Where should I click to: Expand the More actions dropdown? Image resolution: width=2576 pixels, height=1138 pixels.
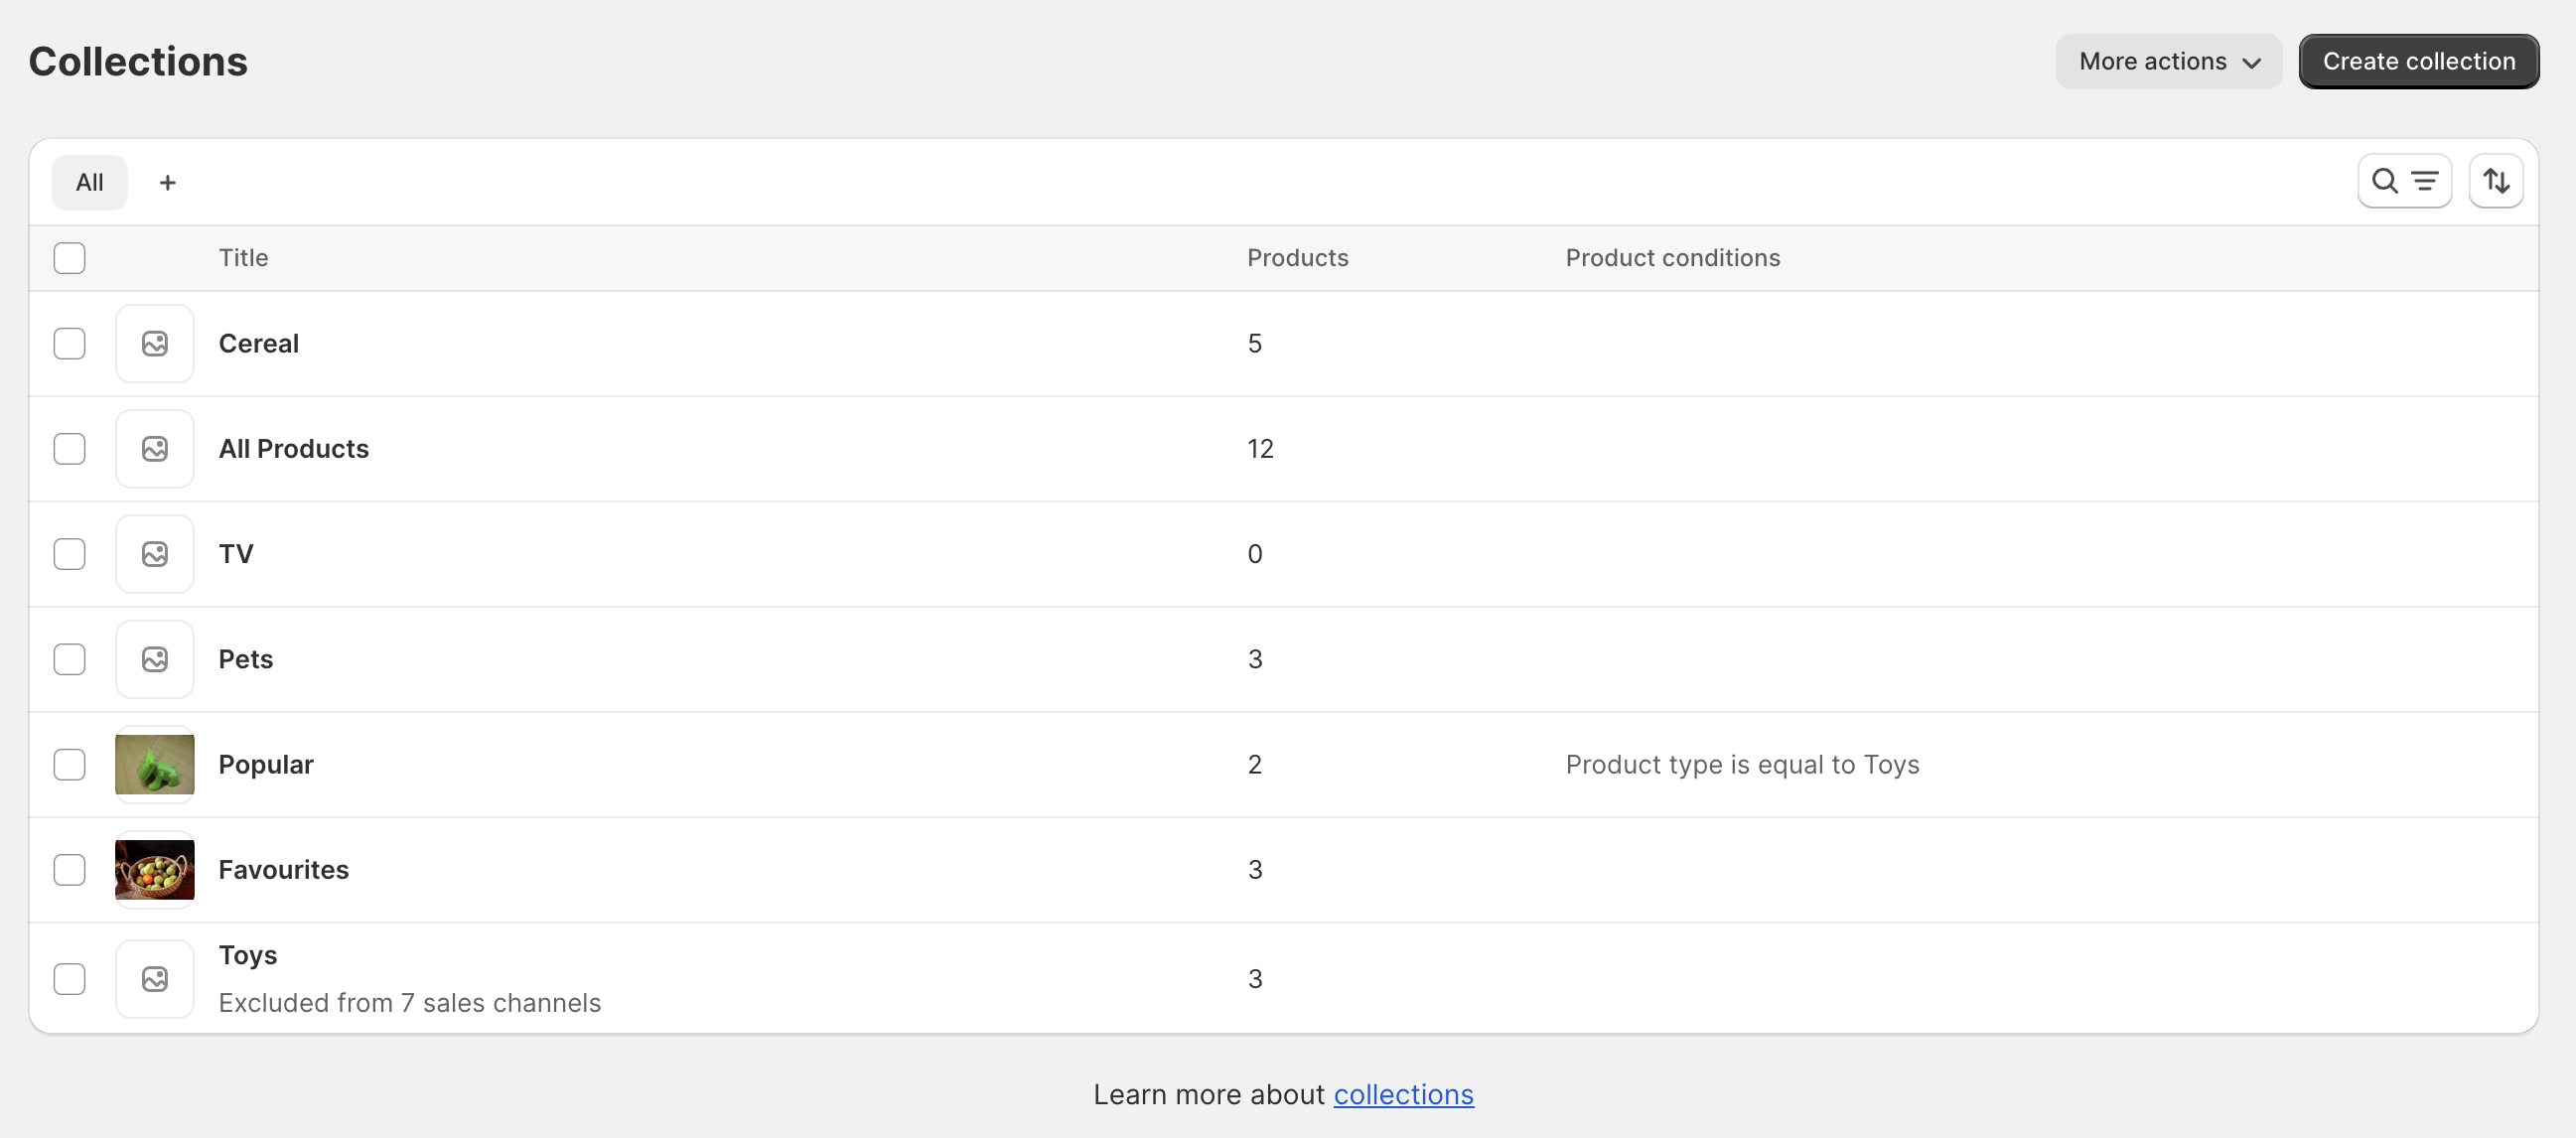tap(2167, 61)
